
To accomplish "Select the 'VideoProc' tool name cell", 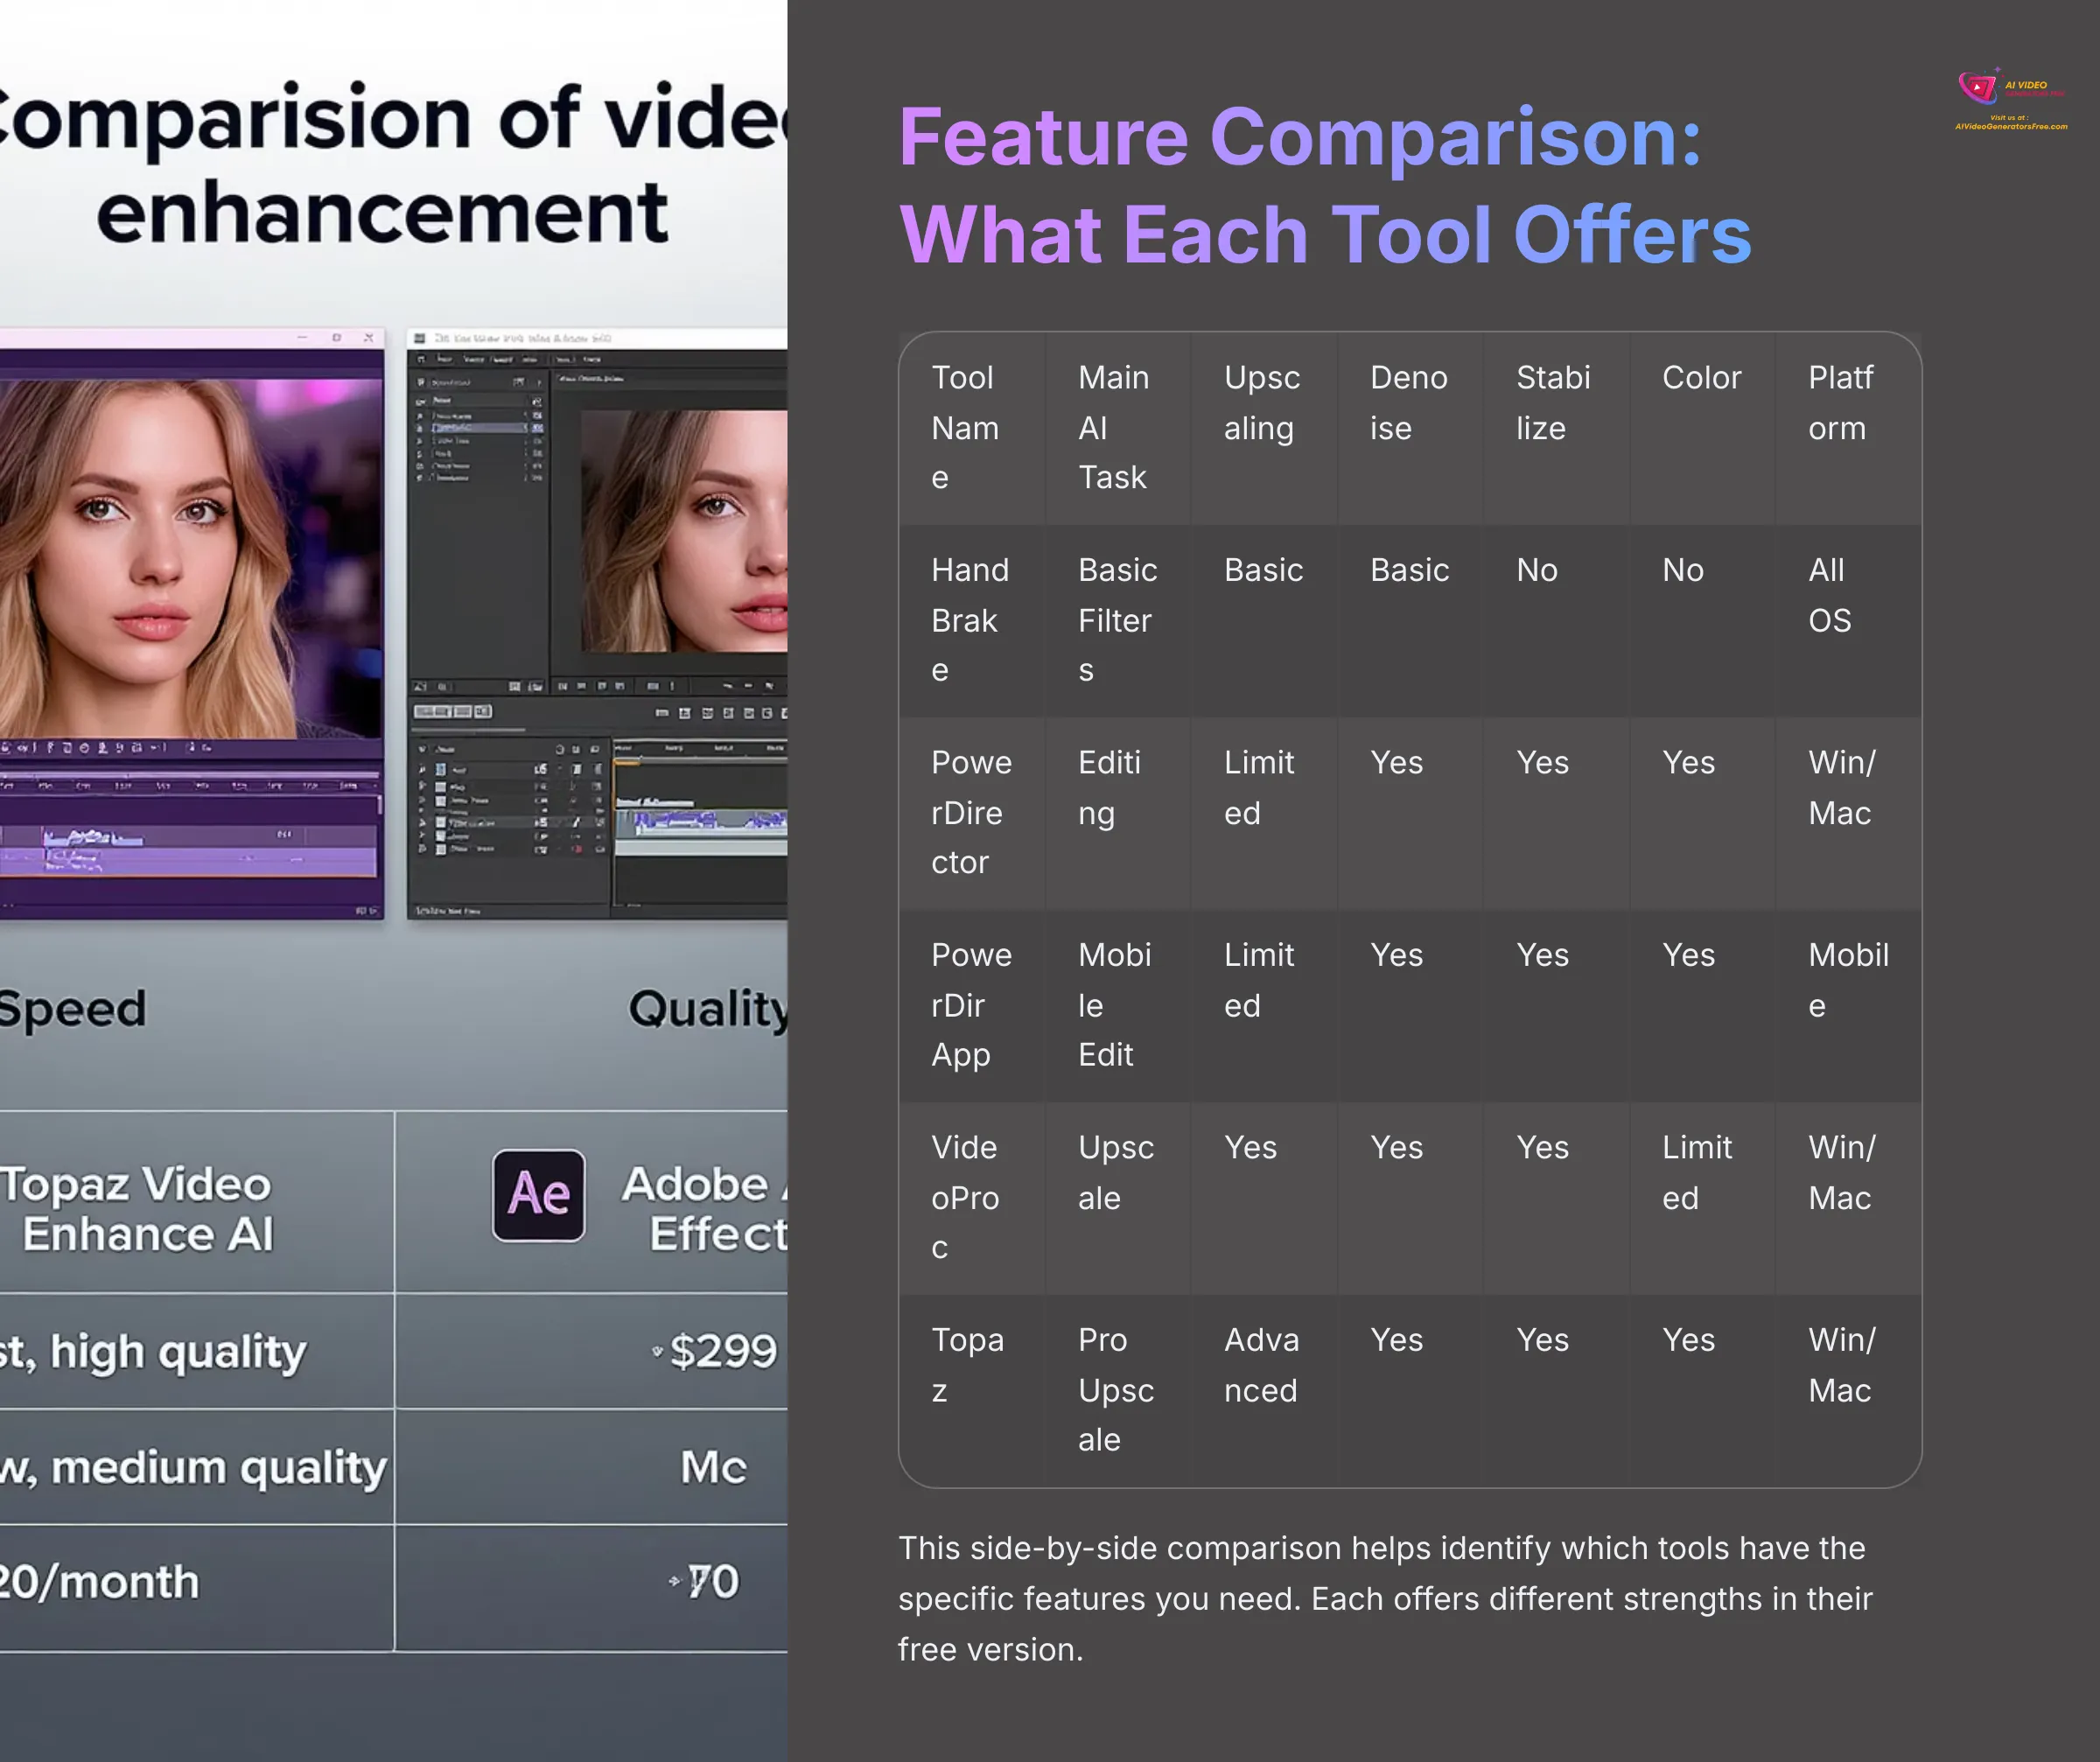I will click(972, 1198).
